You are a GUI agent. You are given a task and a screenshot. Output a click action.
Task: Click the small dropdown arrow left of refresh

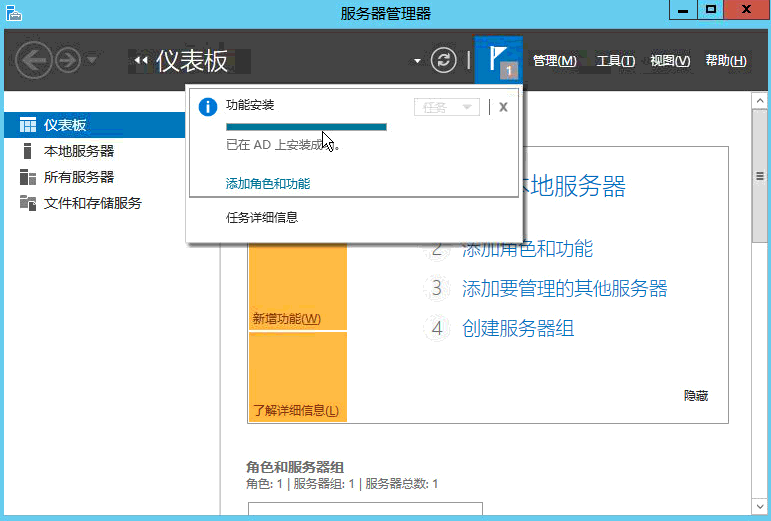point(417,62)
